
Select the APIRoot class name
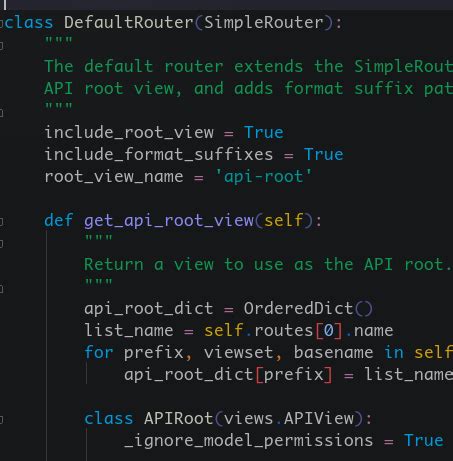(x=179, y=419)
